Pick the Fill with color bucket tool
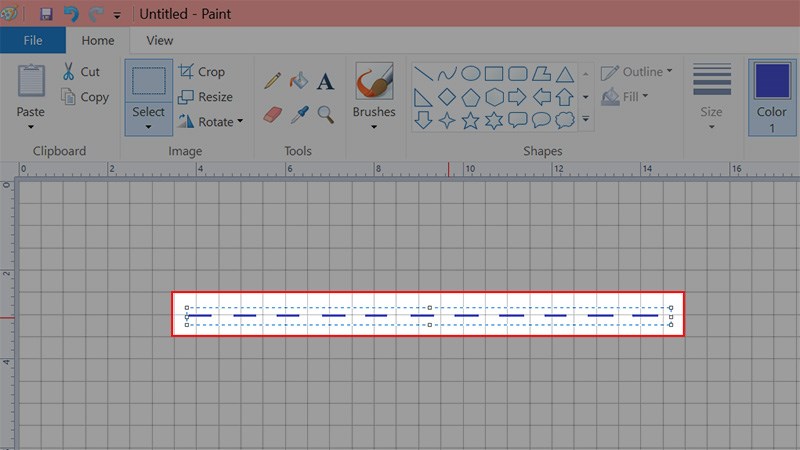The image size is (800, 450). pyautogui.click(x=299, y=81)
